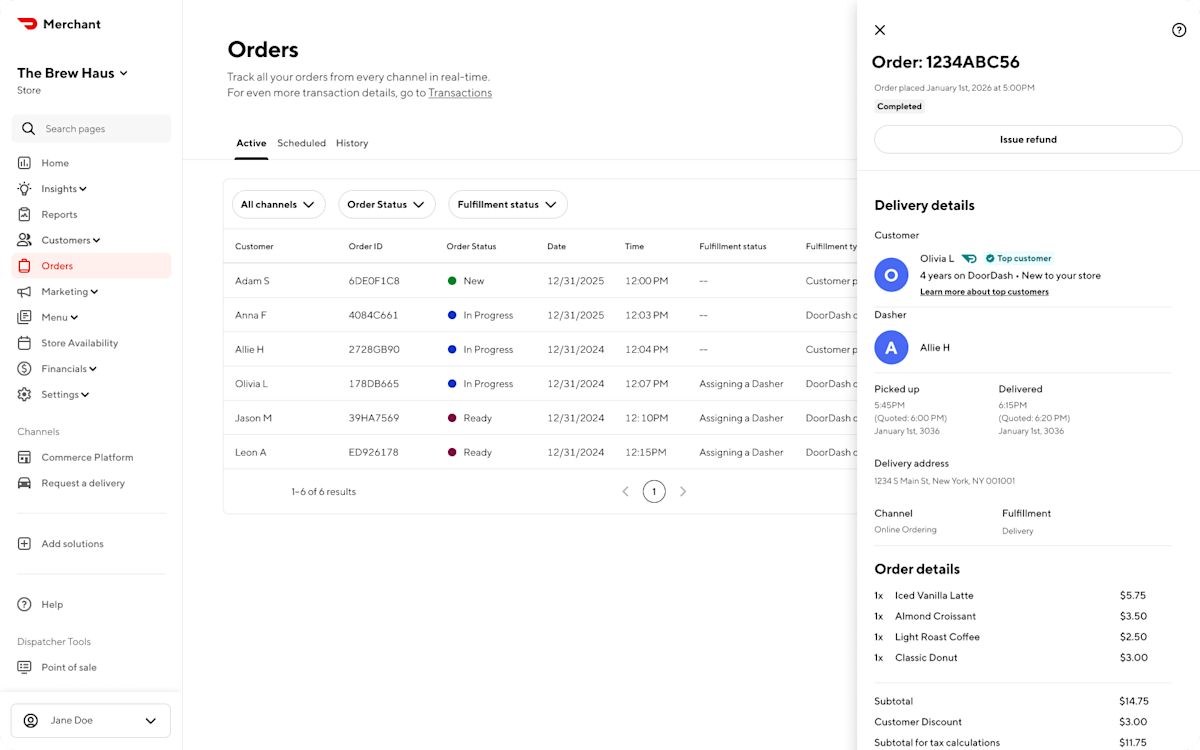Issue a refund for order 1234ABC56
Viewport: 1200px width, 750px height.
[x=1028, y=139]
